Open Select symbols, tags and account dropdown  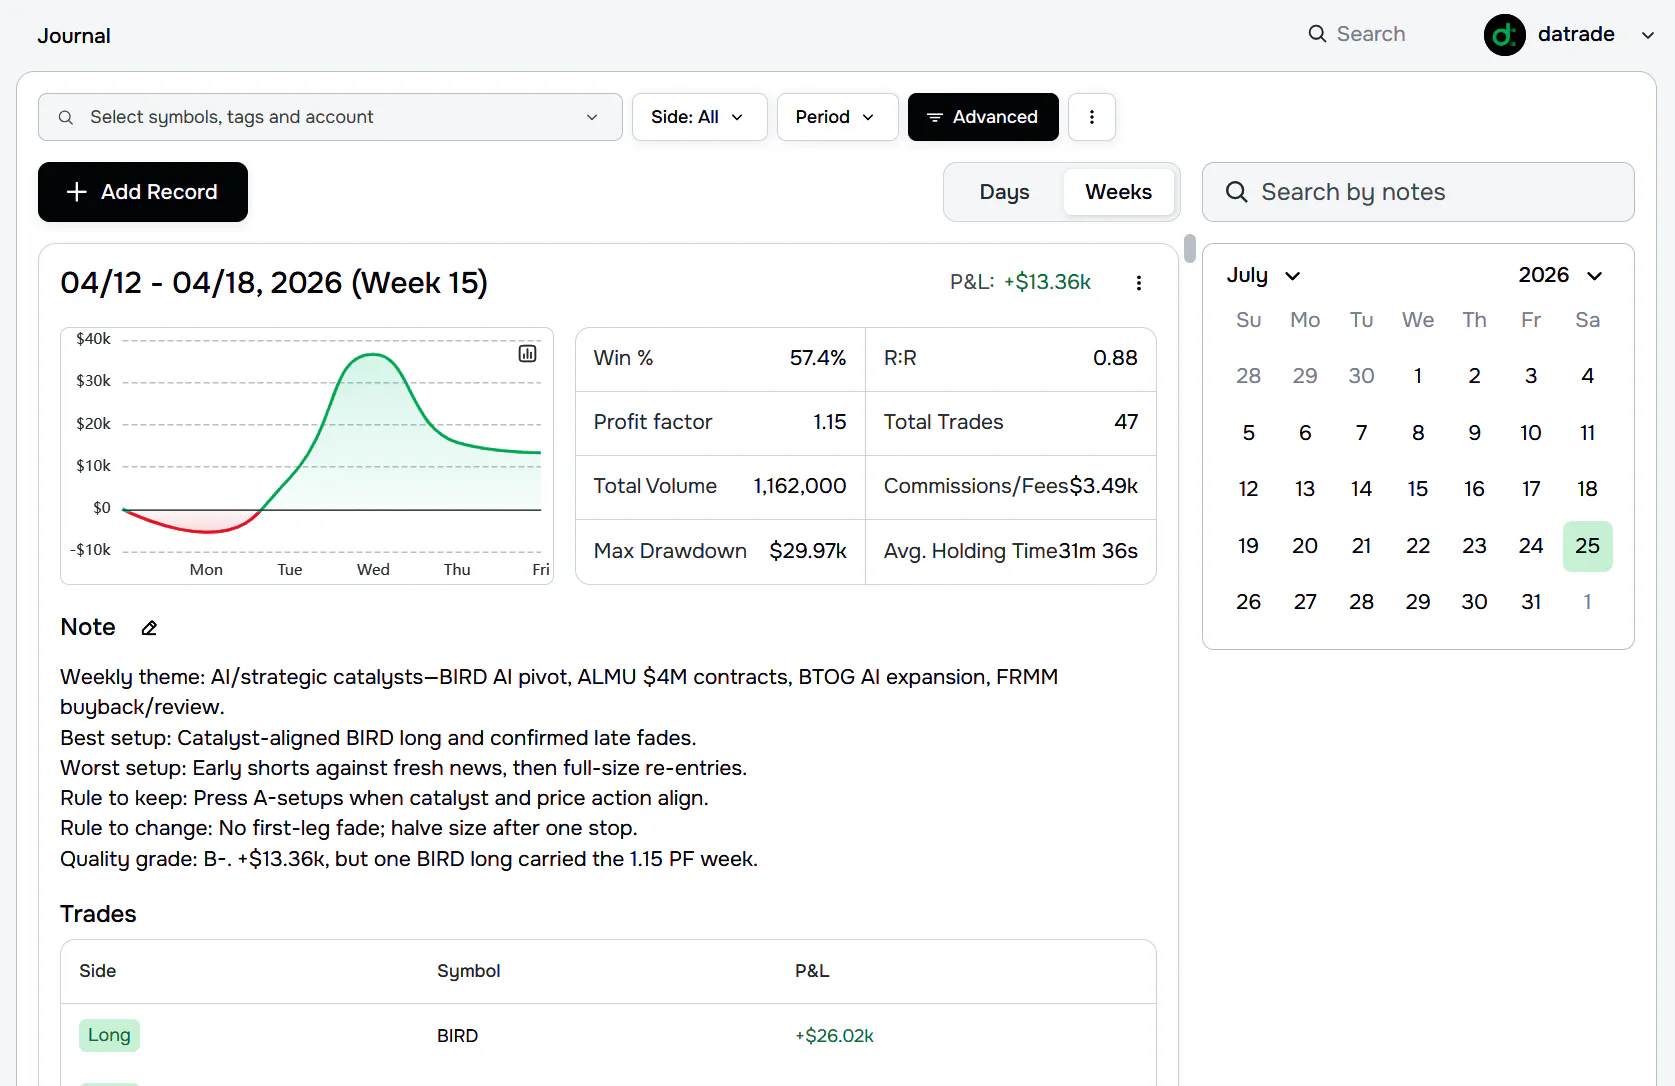click(330, 117)
